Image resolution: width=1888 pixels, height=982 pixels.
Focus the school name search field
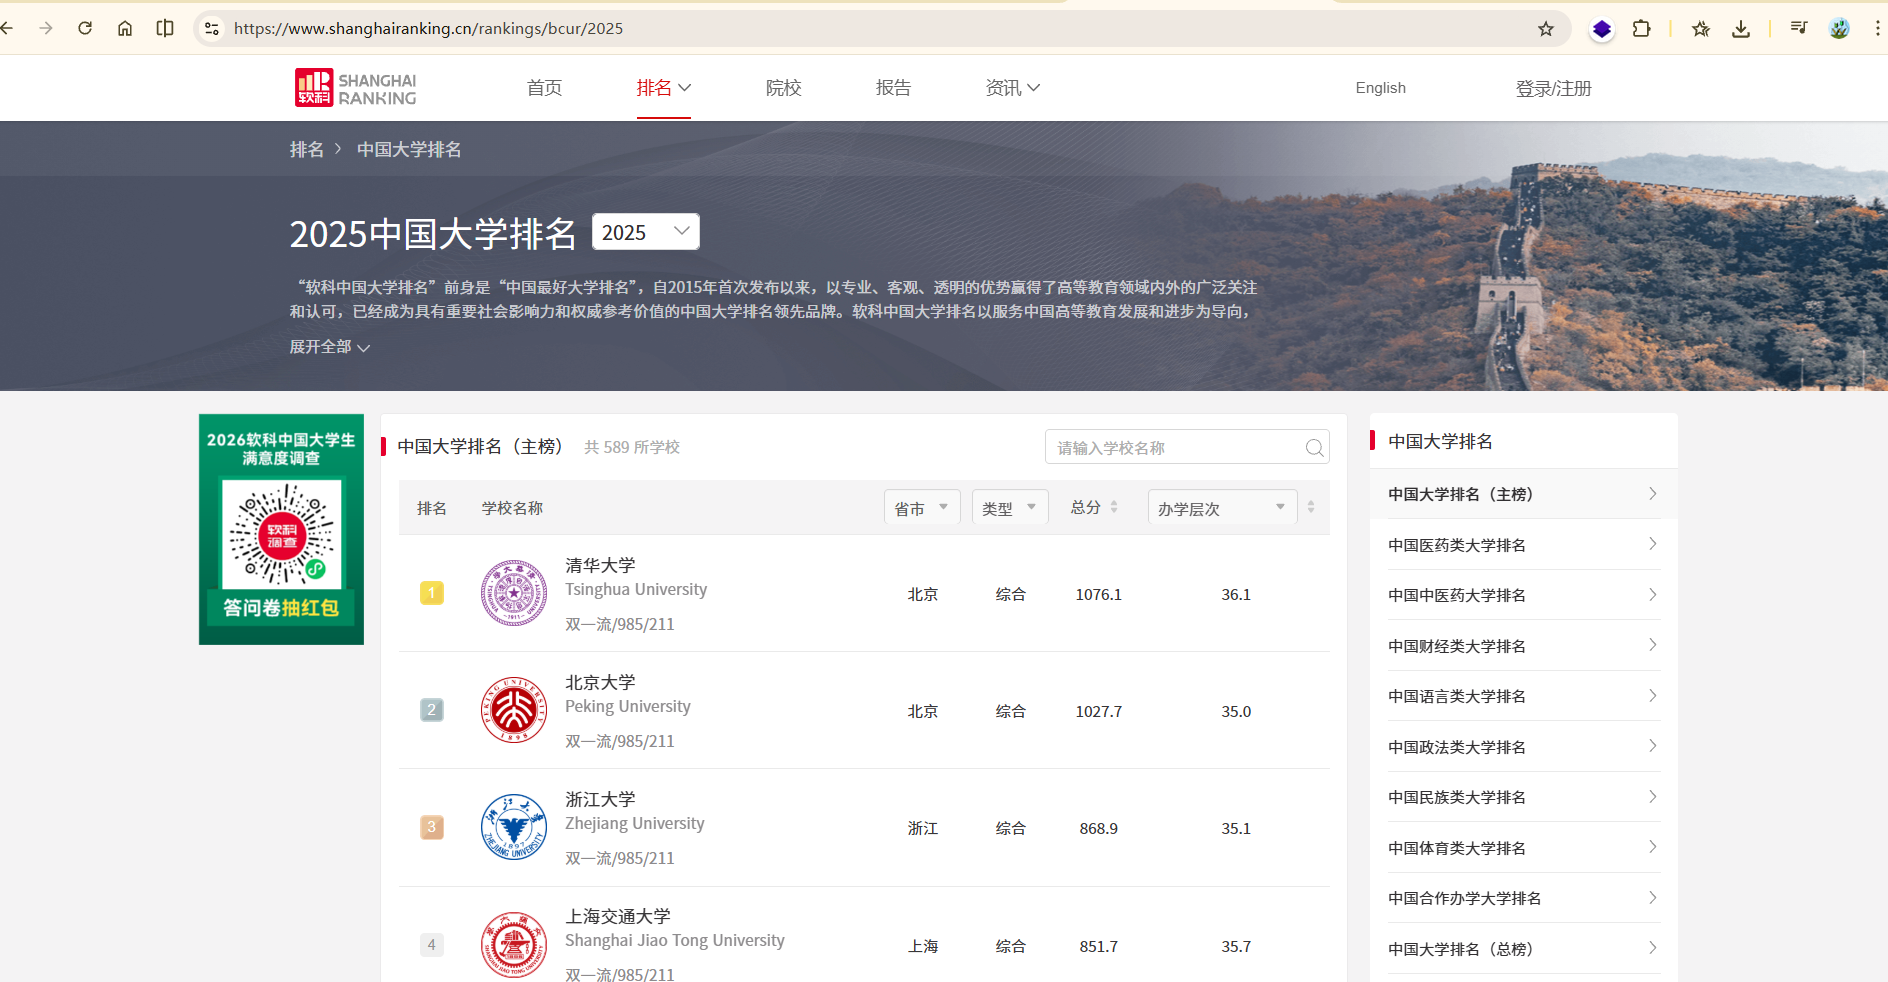coord(1187,447)
